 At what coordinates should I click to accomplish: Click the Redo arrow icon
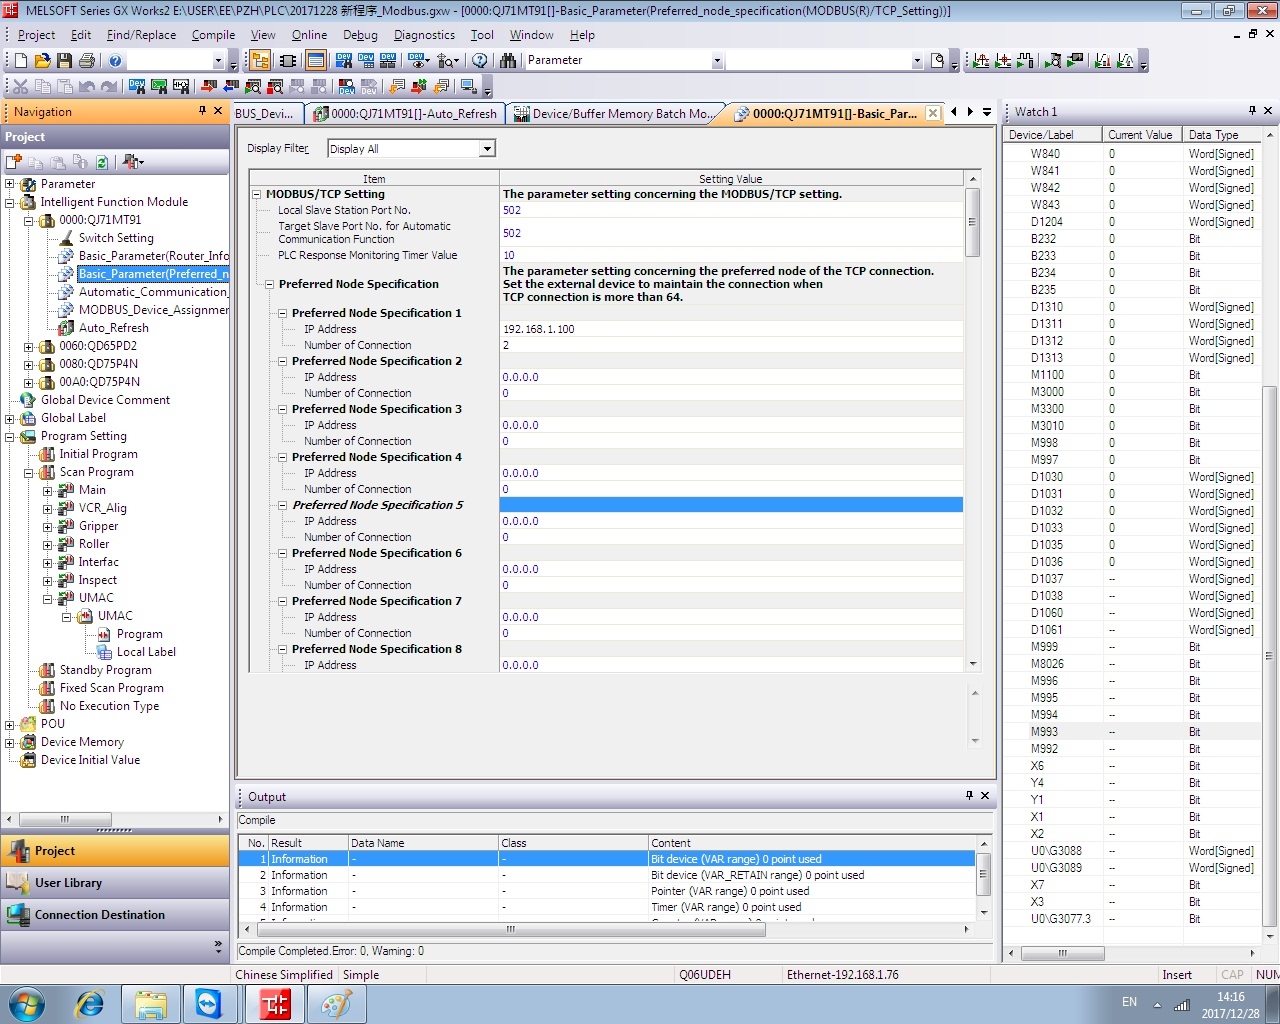[109, 87]
